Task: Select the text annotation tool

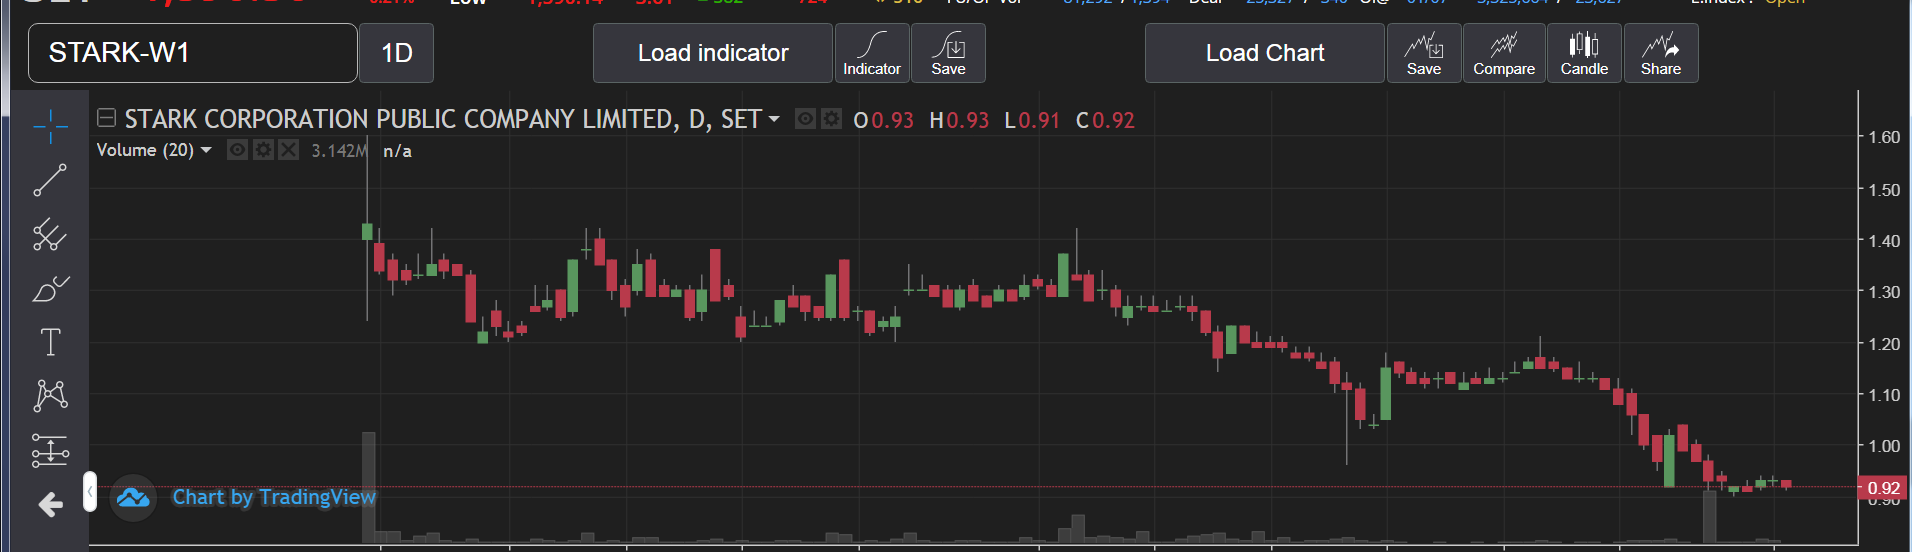Action: [50, 343]
